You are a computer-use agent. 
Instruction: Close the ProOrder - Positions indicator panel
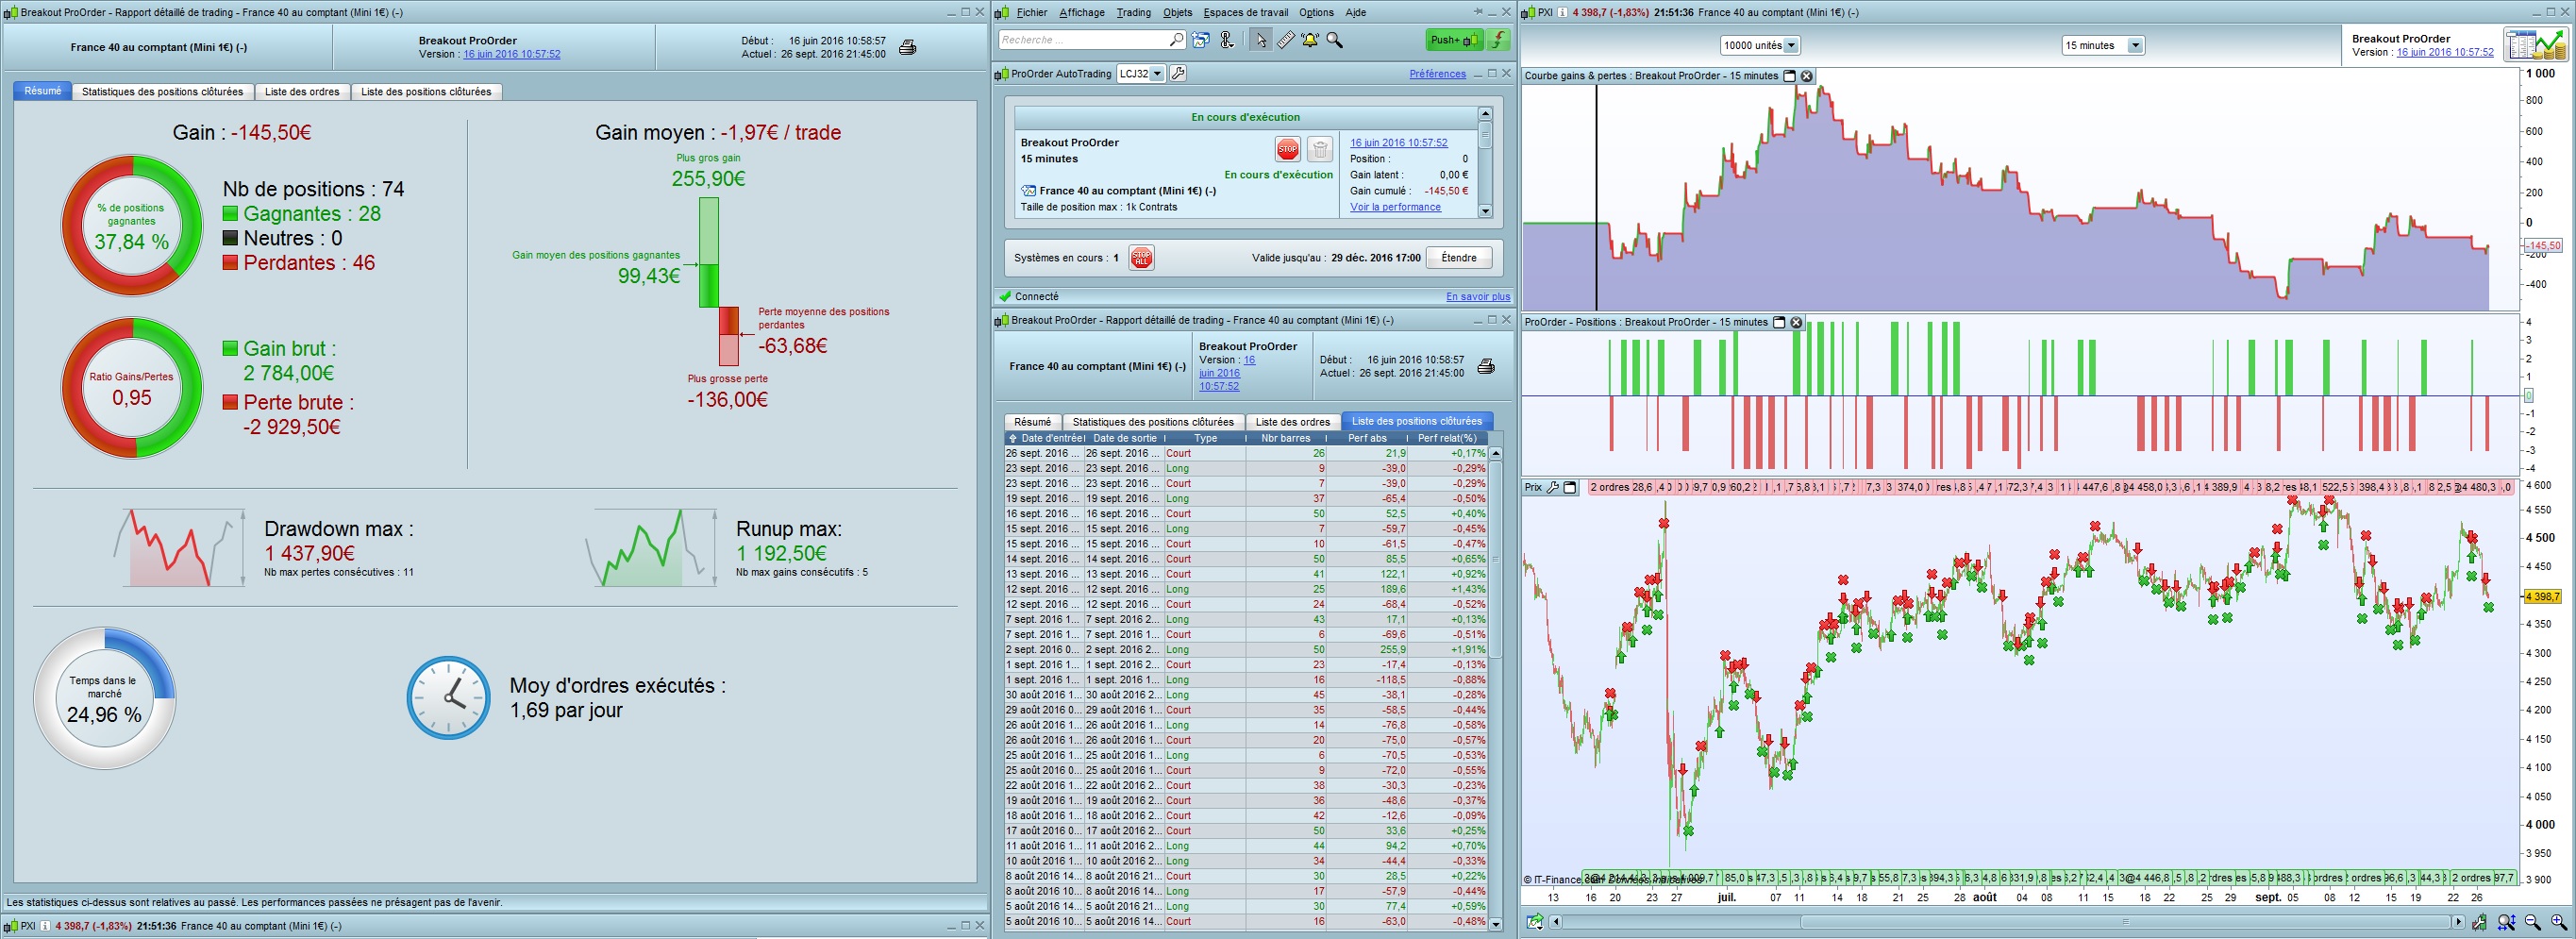click(x=1796, y=322)
